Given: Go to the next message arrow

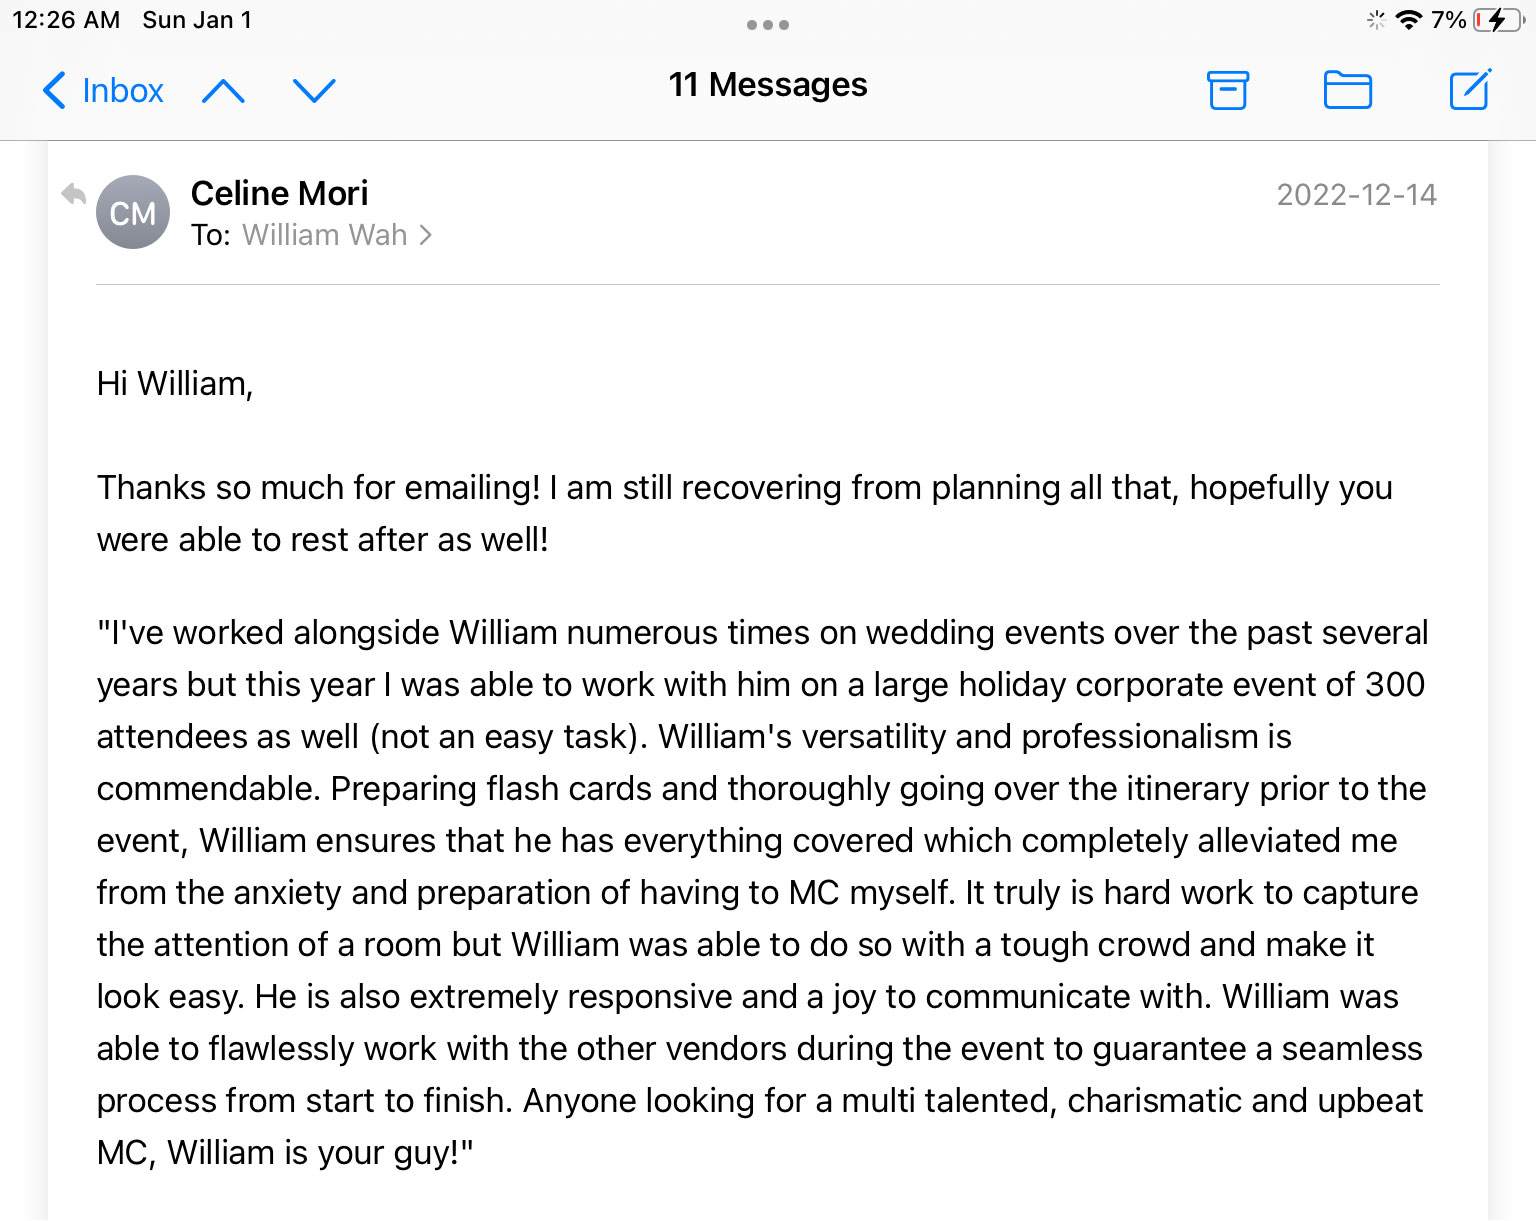Looking at the screenshot, I should pos(314,91).
